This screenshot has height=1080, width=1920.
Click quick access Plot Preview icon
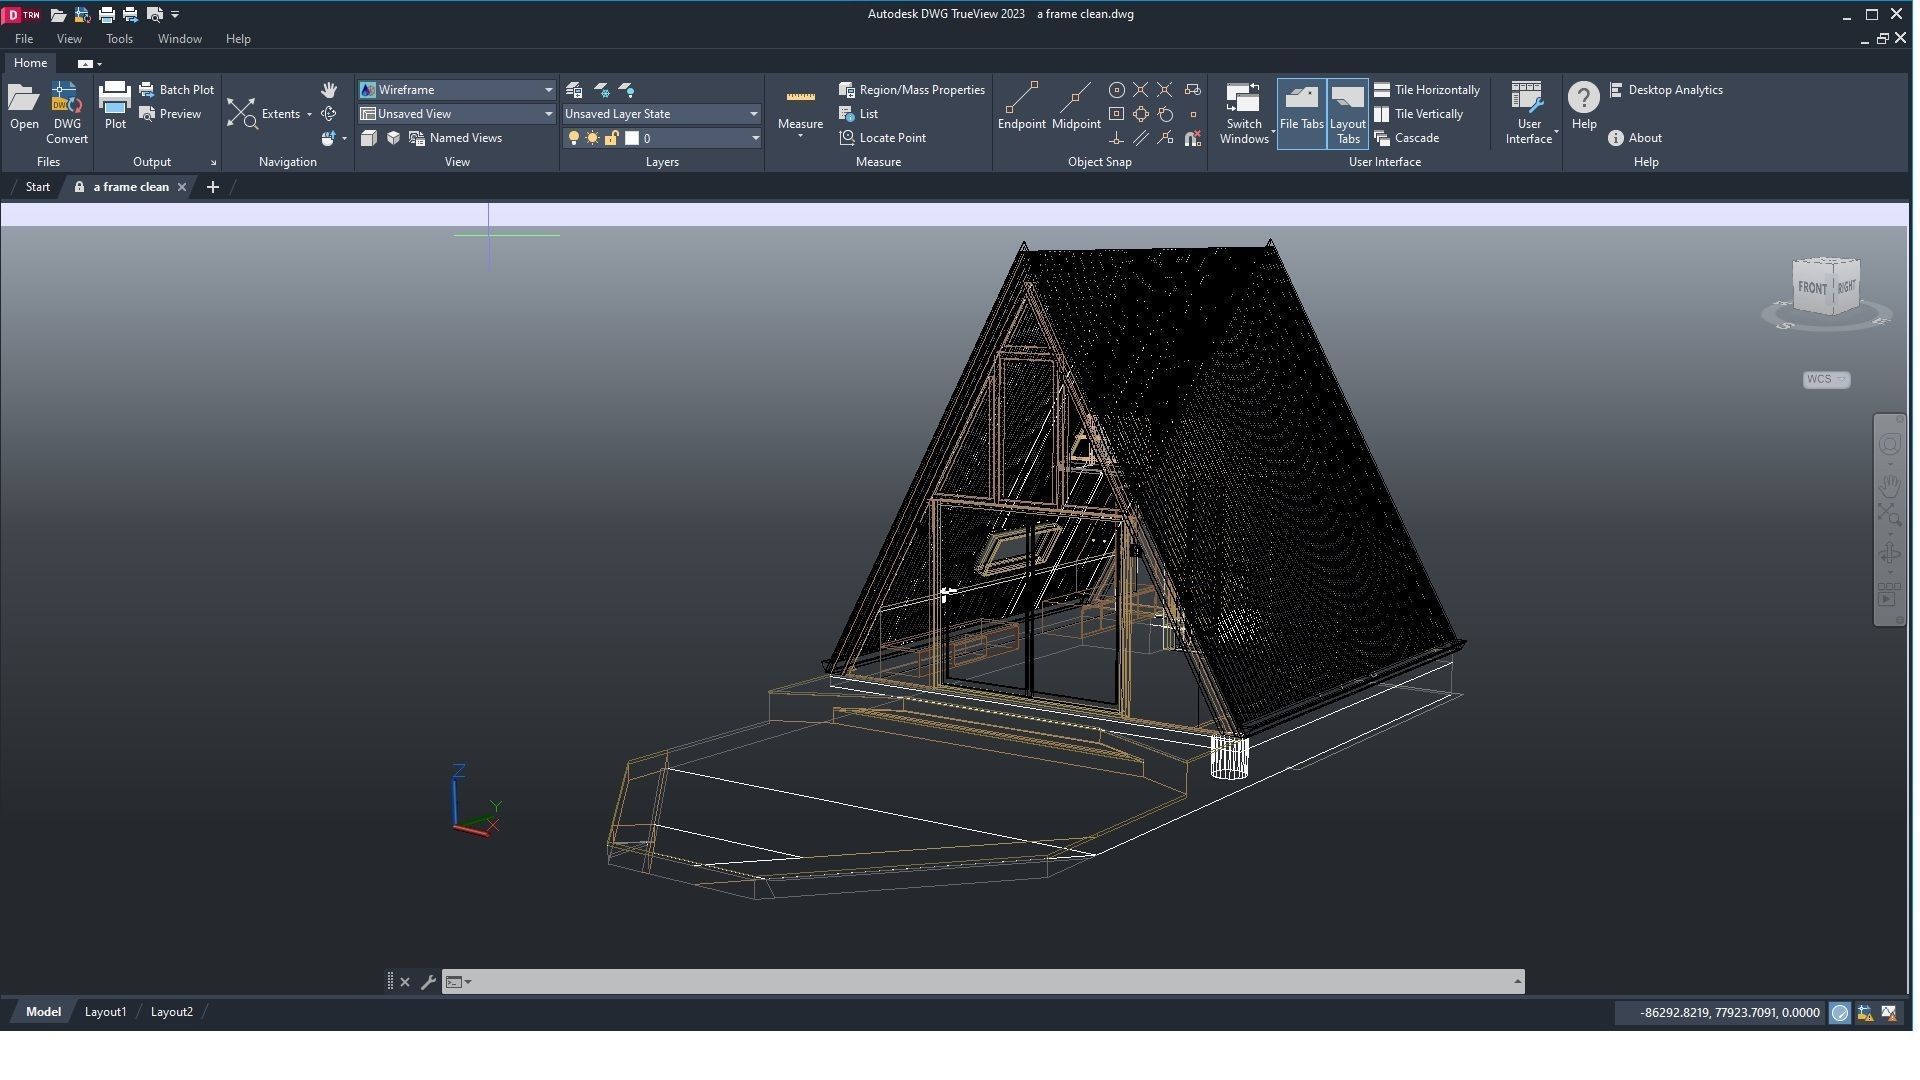[x=154, y=15]
